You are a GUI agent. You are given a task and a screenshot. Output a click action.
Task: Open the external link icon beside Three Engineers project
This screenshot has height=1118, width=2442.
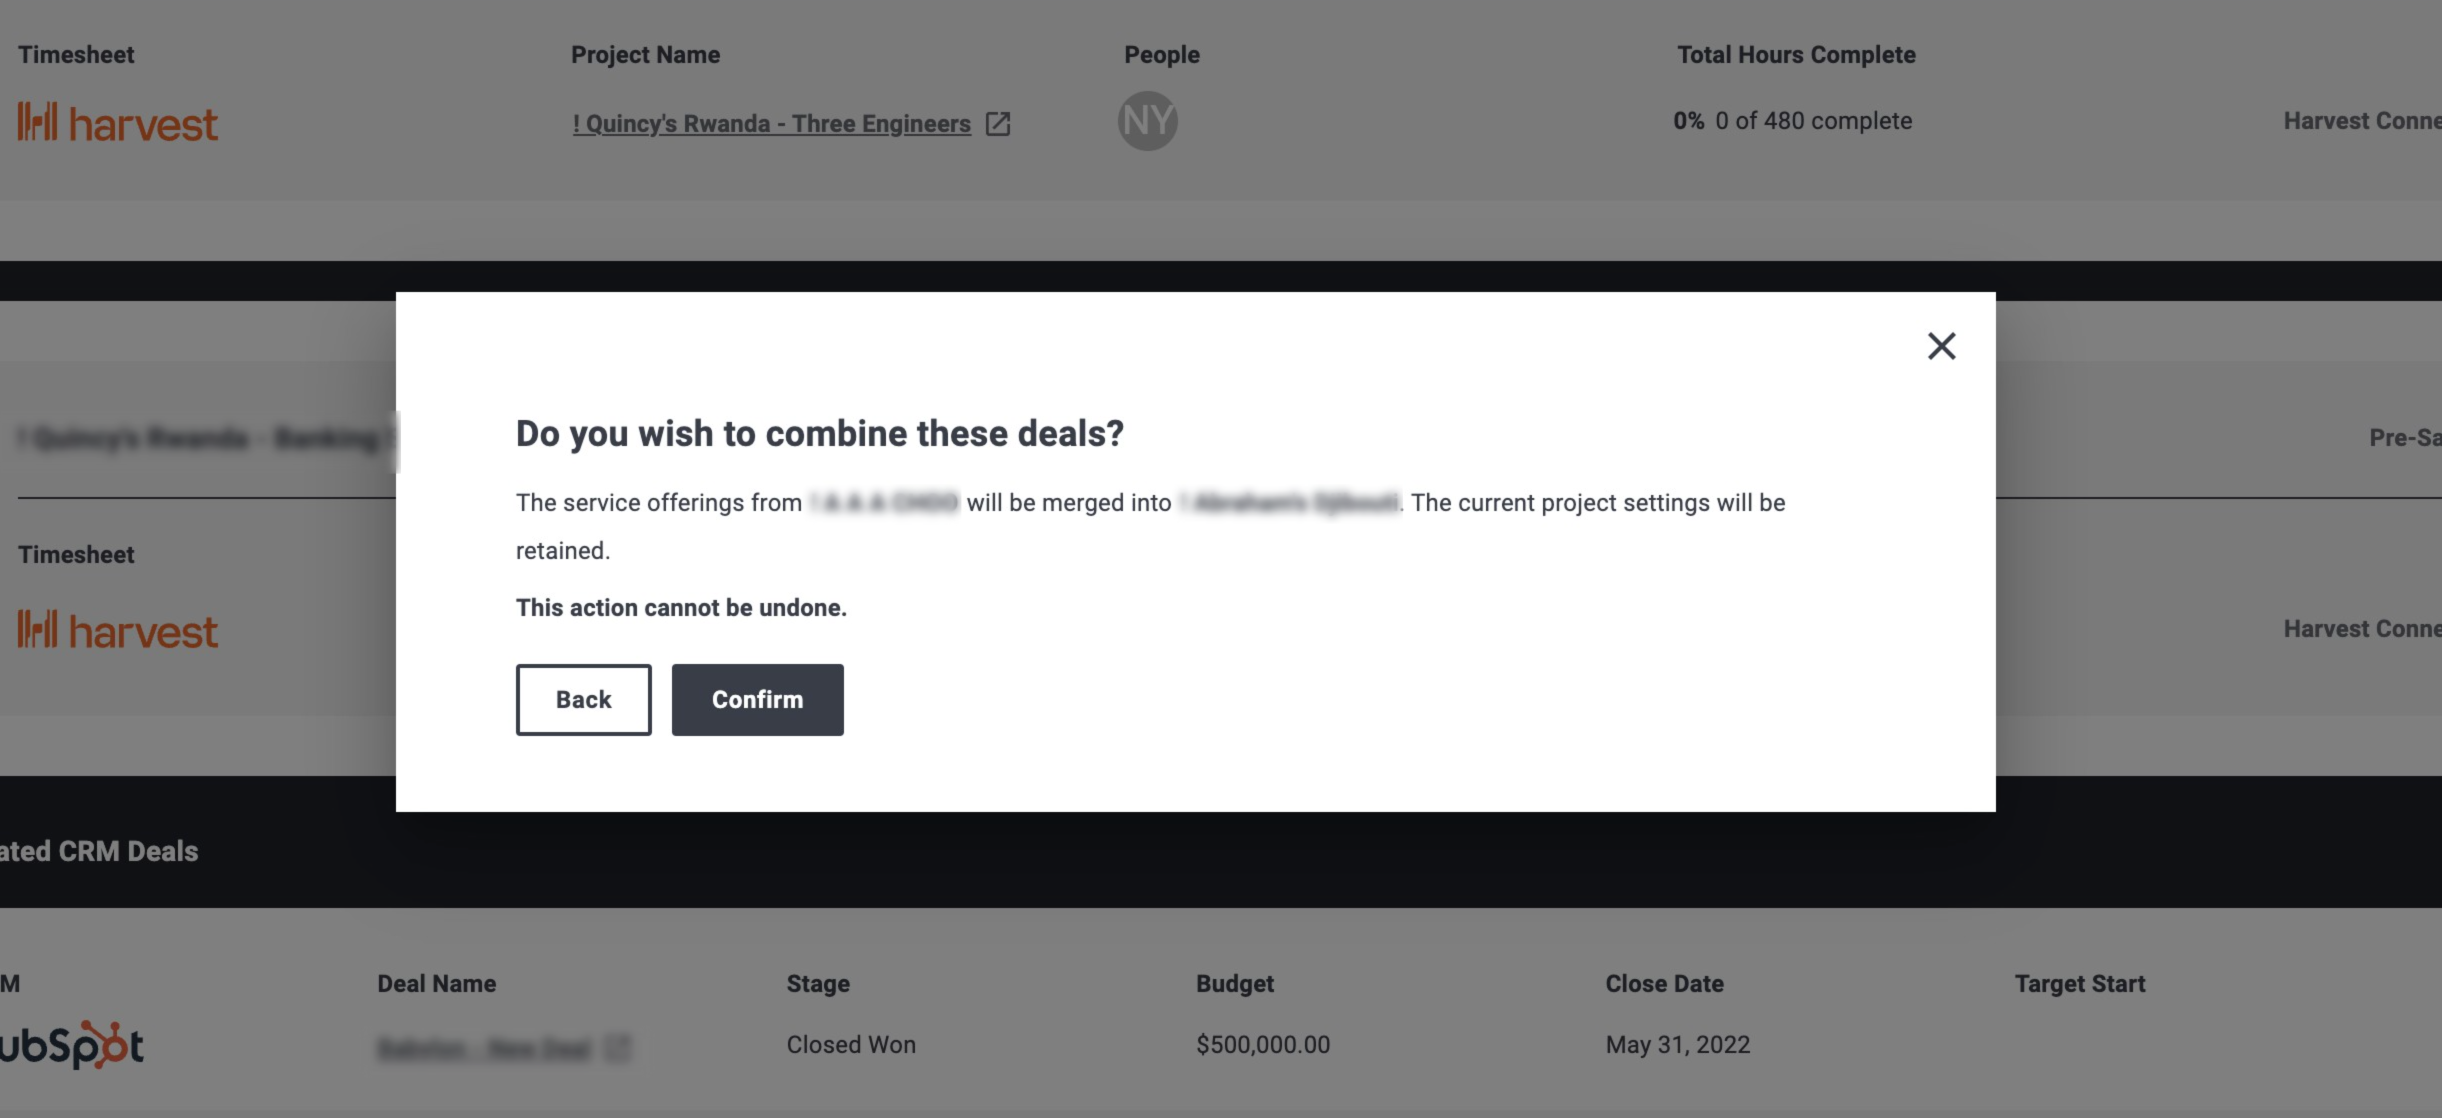click(998, 123)
